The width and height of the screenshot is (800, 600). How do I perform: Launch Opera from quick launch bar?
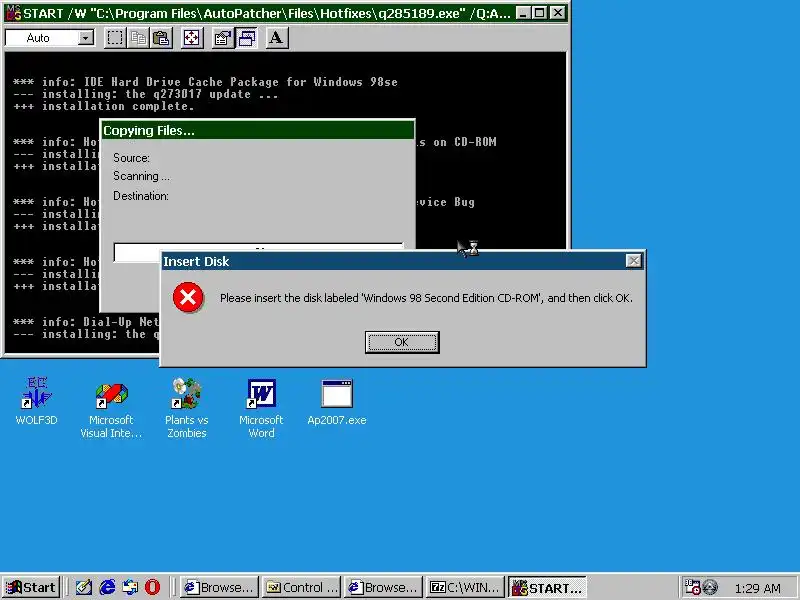click(153, 587)
